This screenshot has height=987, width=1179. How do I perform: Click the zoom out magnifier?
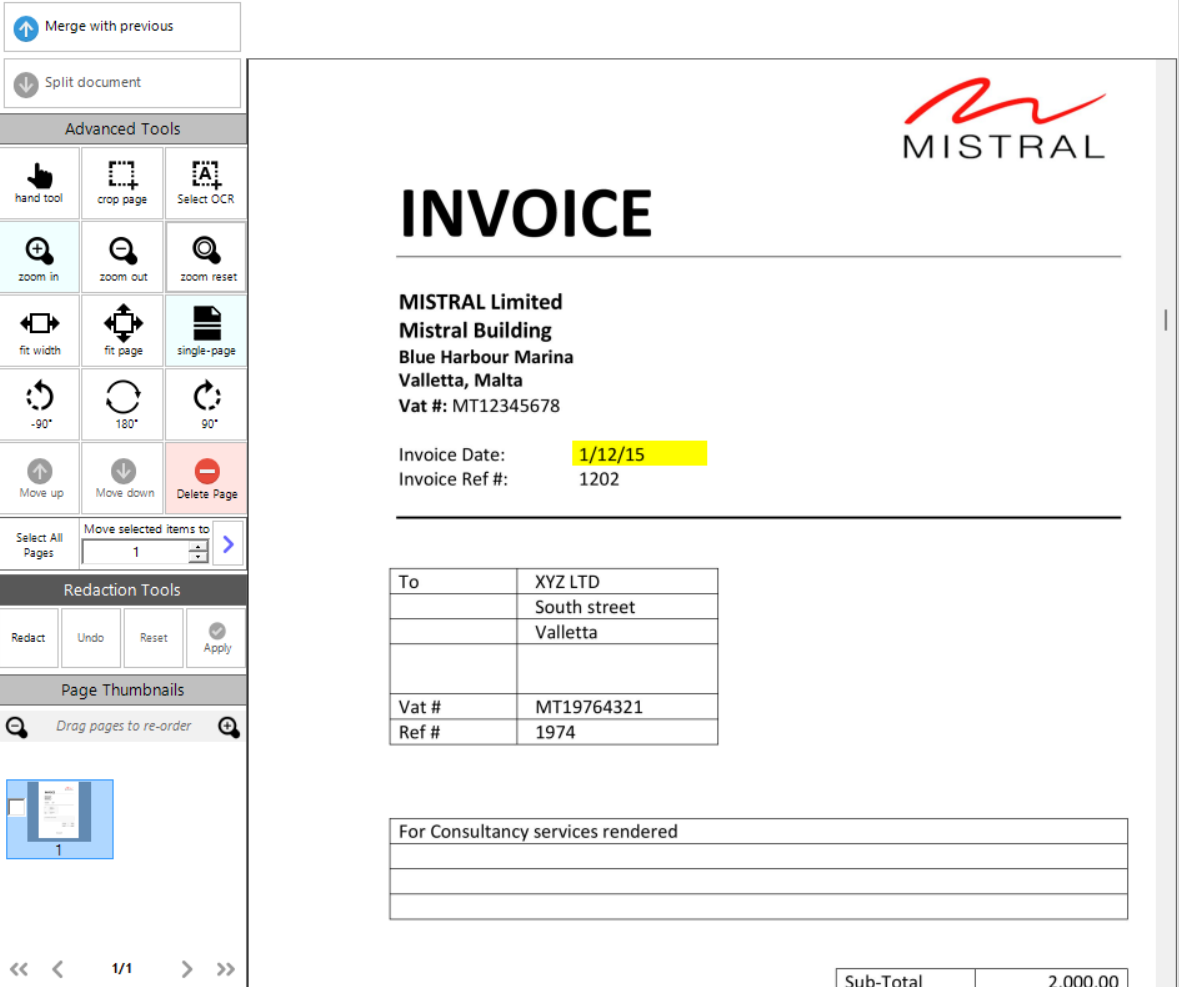(x=123, y=258)
